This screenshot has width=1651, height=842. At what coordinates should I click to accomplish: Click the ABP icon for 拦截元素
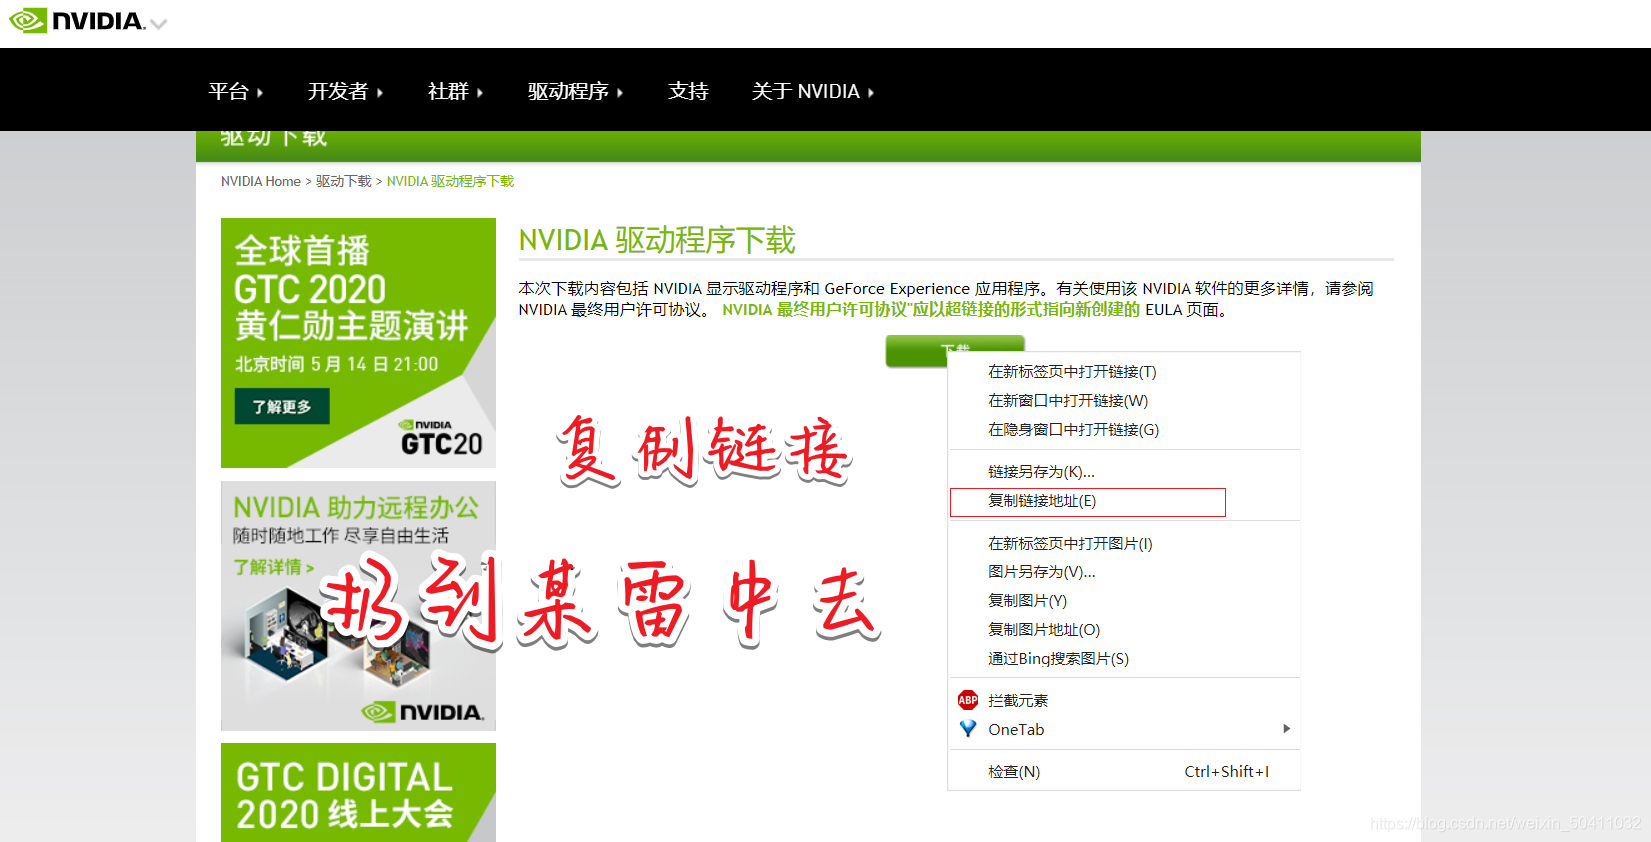click(968, 700)
